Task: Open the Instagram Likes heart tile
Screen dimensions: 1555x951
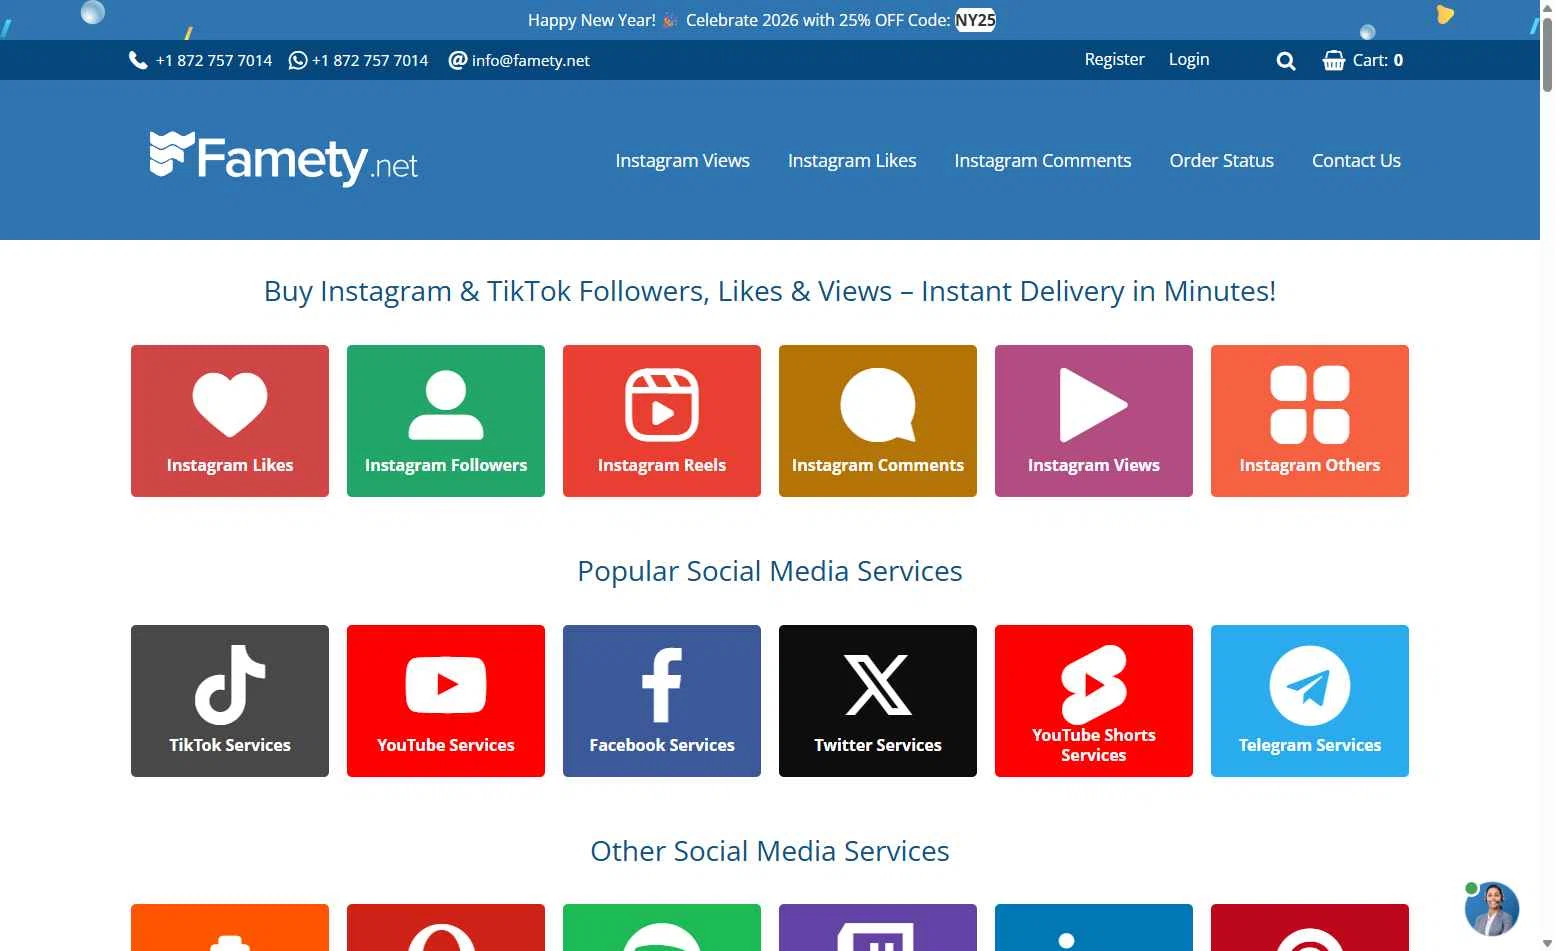Action: (230, 421)
